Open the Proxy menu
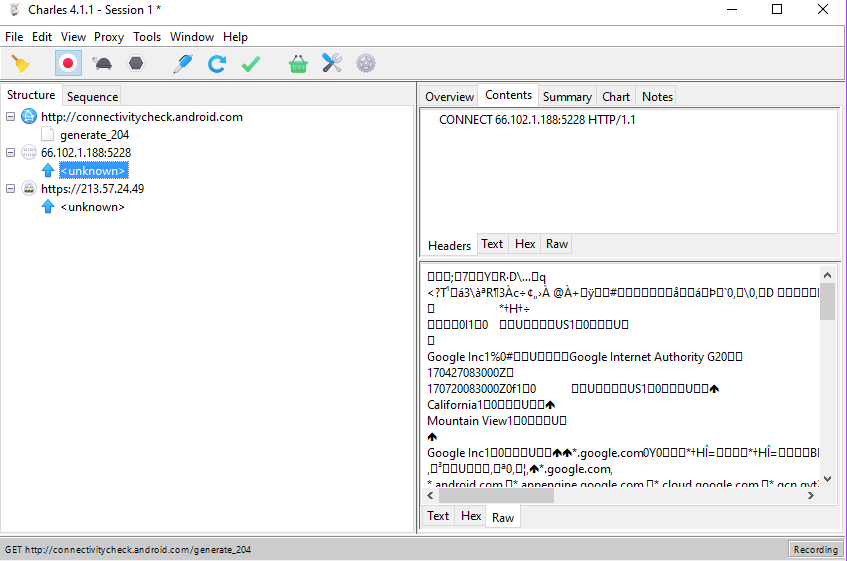The width and height of the screenshot is (847, 561). click(109, 37)
